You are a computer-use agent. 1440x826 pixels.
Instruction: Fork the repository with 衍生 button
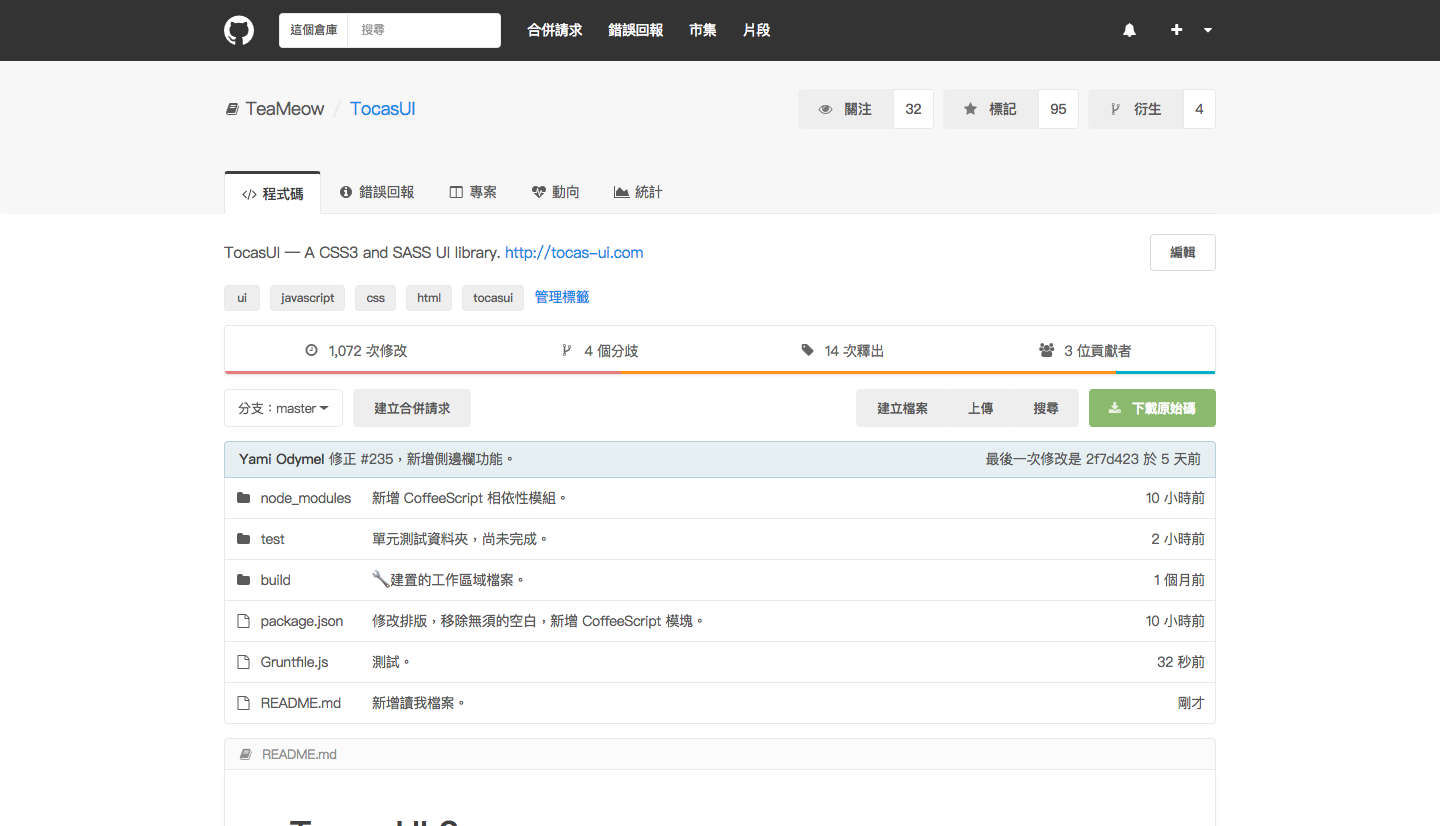pos(1135,109)
